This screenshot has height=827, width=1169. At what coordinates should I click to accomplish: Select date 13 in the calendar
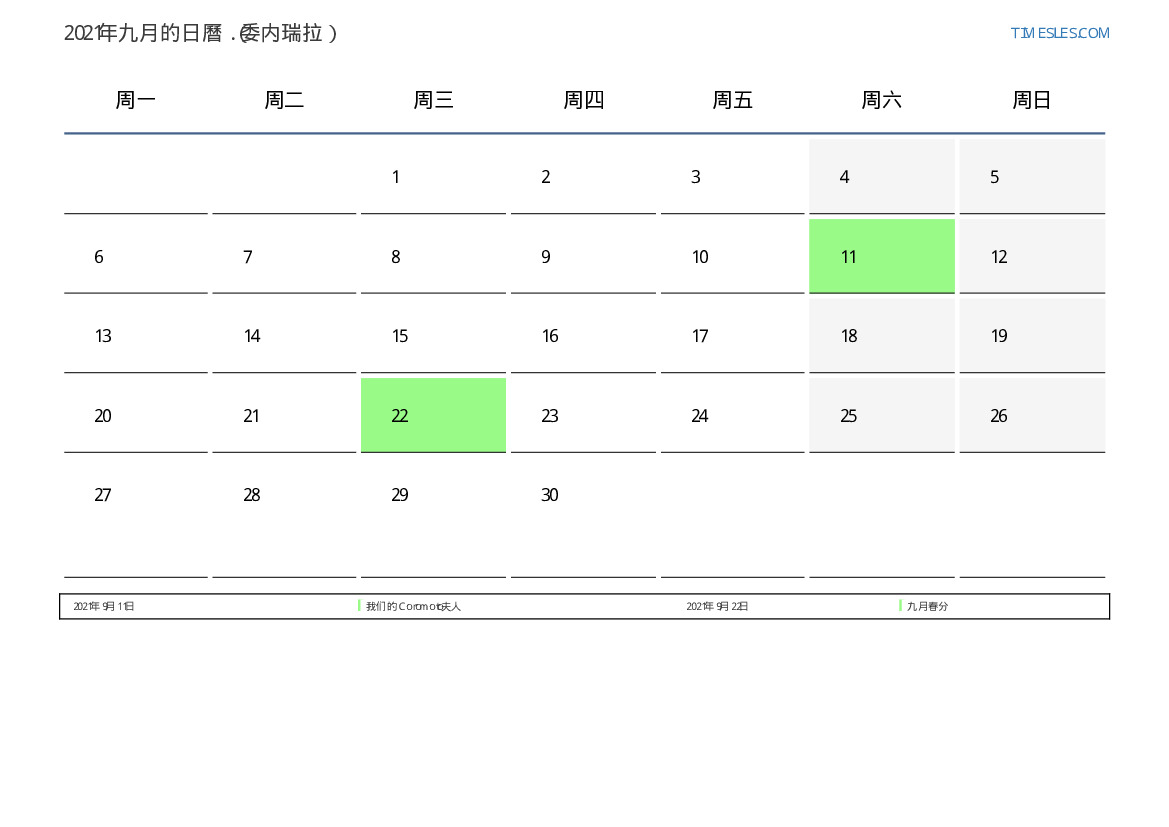pyautogui.click(x=136, y=336)
